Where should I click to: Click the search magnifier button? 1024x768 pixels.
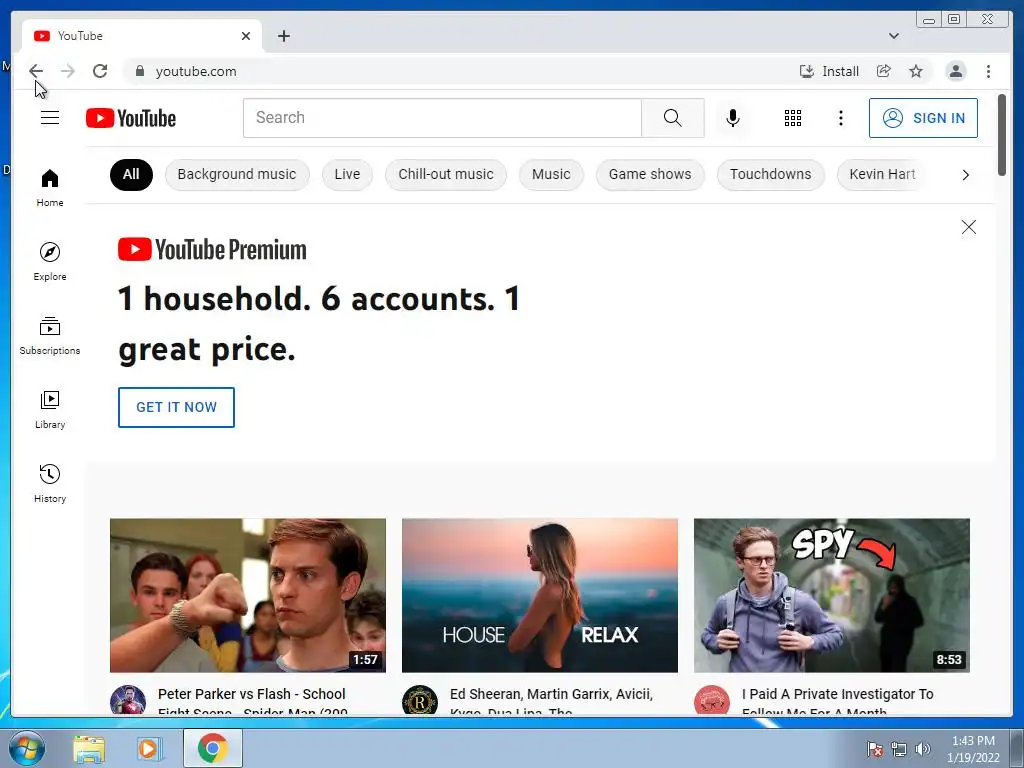point(673,118)
